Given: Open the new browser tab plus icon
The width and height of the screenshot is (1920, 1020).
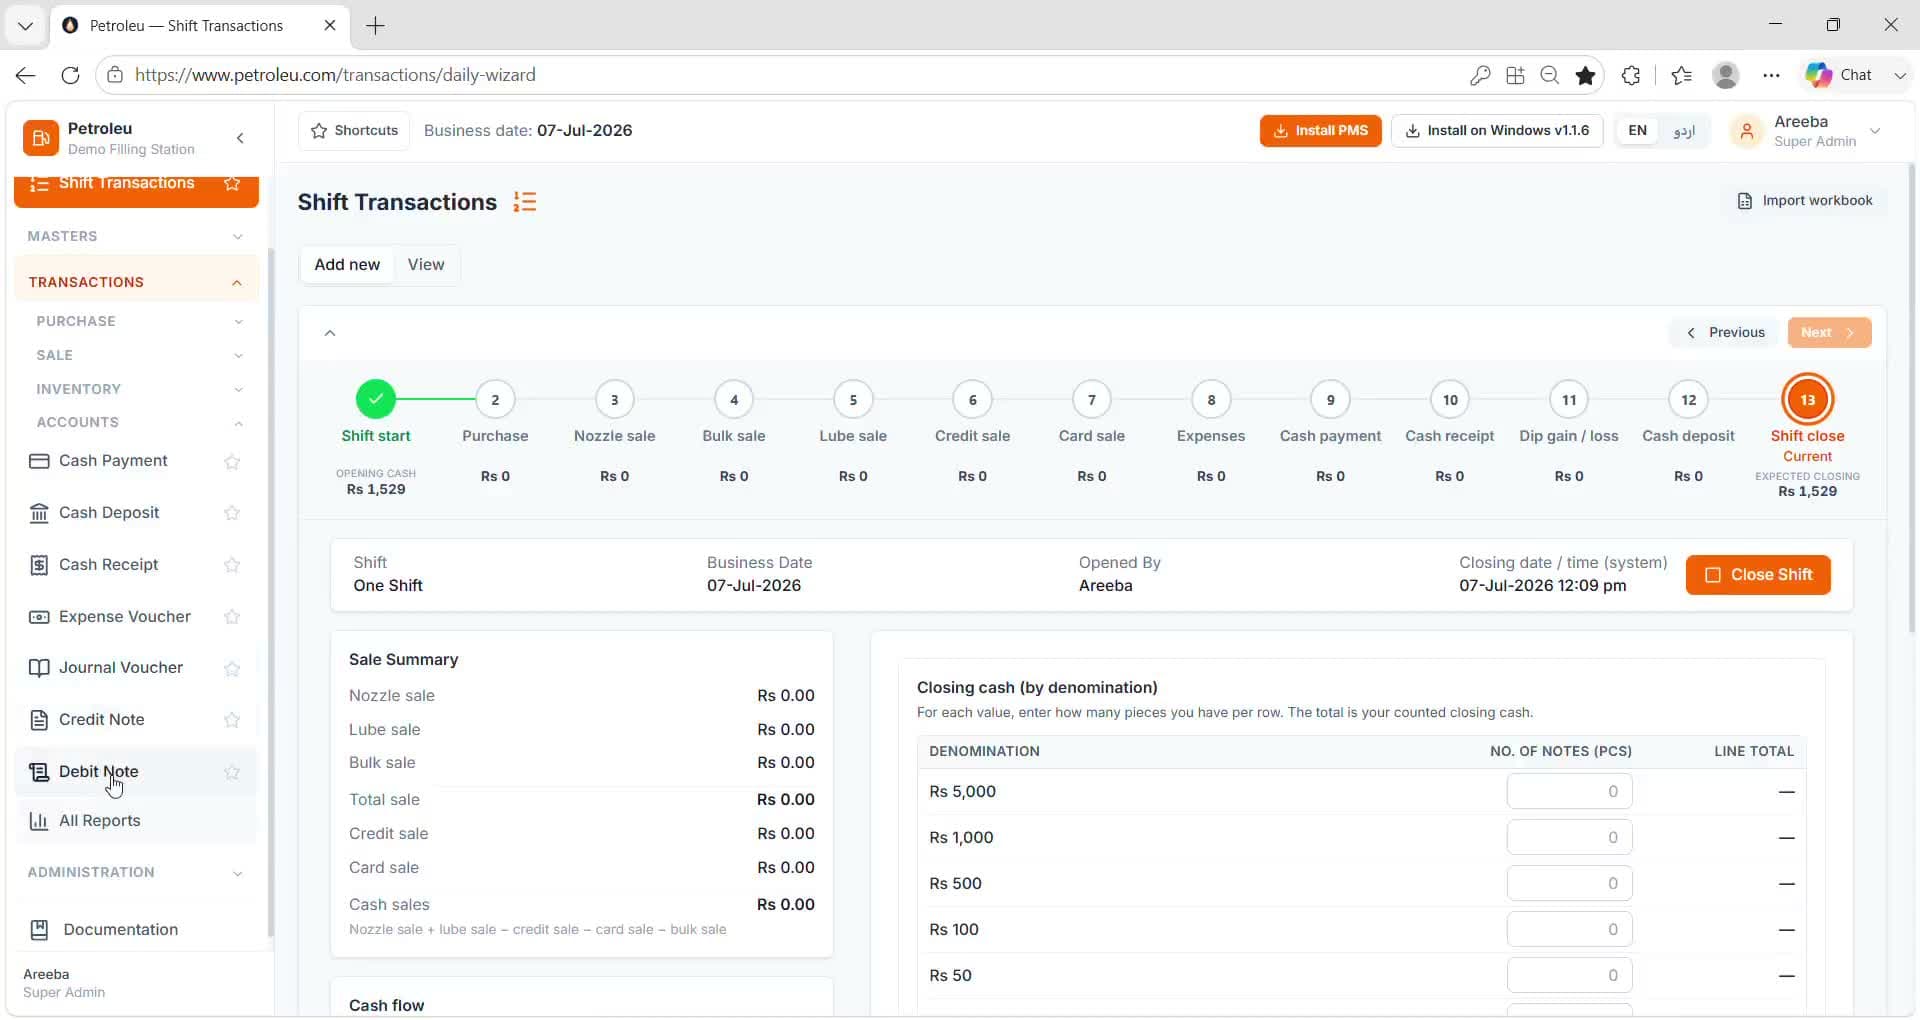Looking at the screenshot, I should point(375,26).
